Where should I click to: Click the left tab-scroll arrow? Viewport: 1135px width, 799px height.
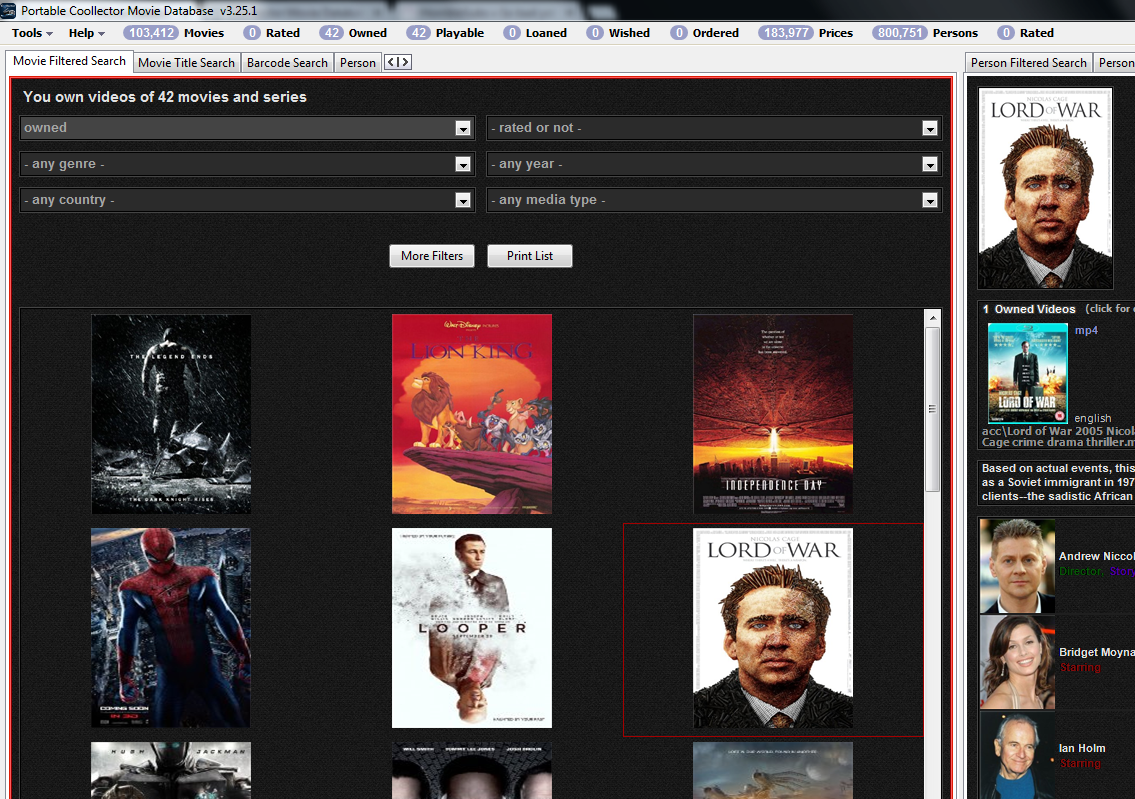[x=392, y=62]
